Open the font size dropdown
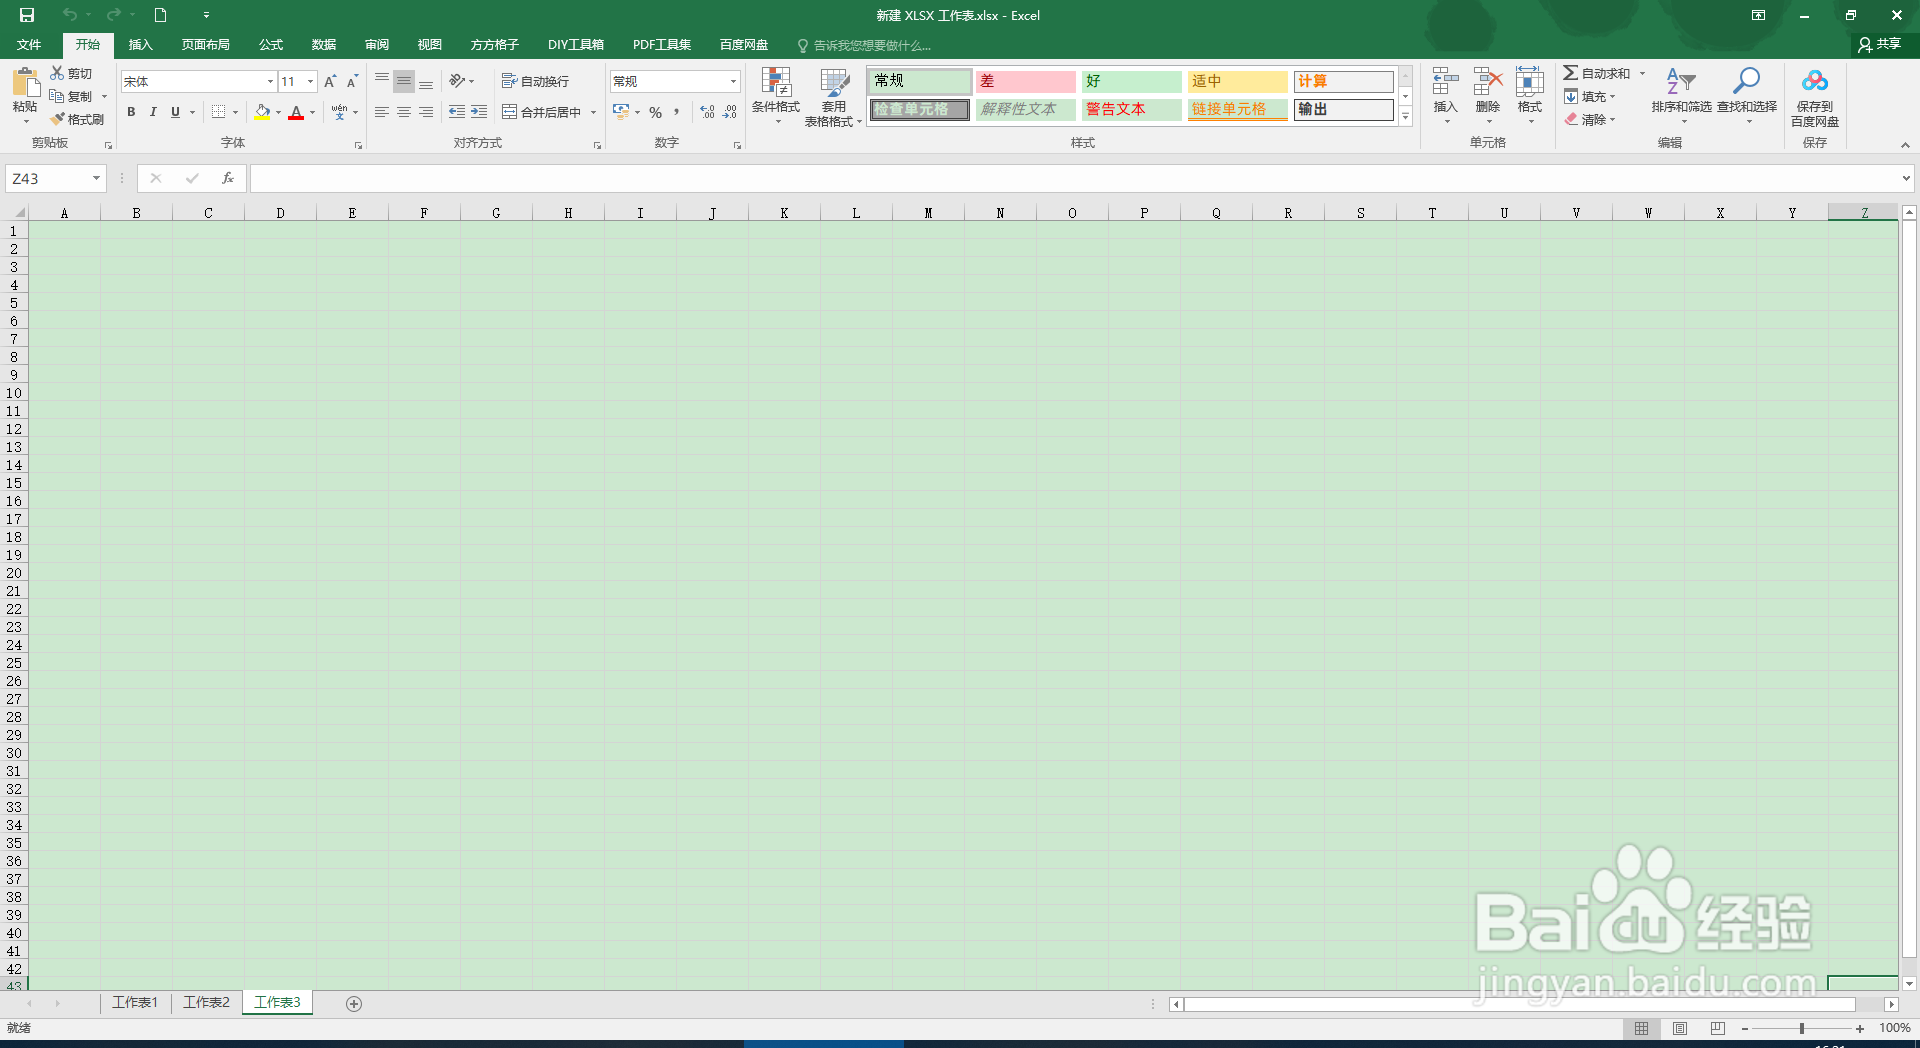Viewport: 1920px width, 1048px height. point(311,81)
